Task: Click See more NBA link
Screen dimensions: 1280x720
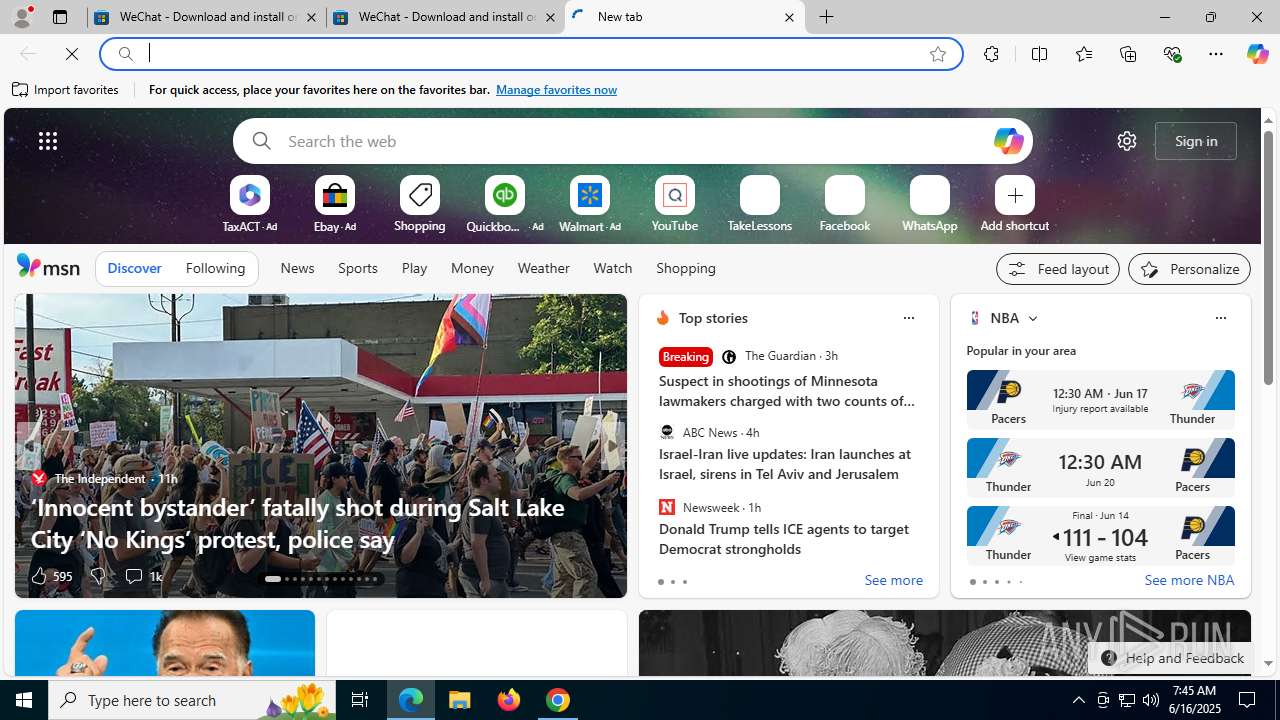Action: click(x=1189, y=581)
